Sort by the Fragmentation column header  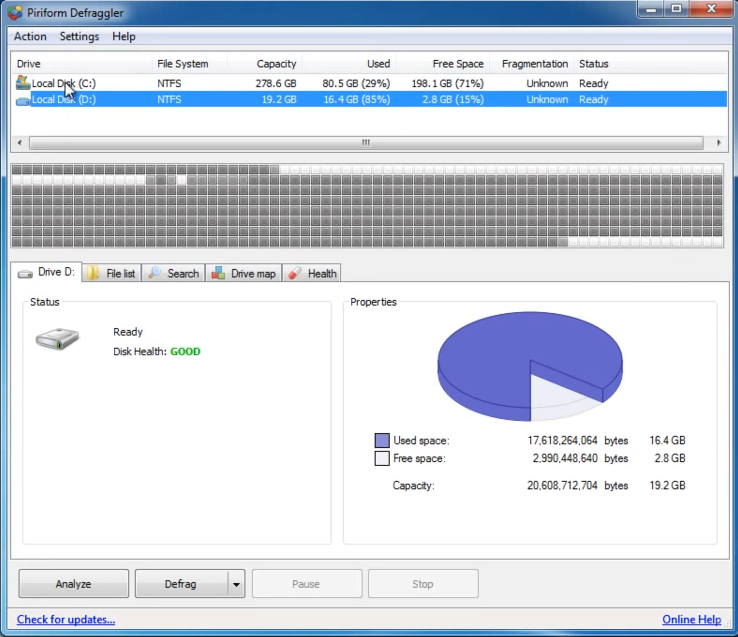pyautogui.click(x=531, y=64)
